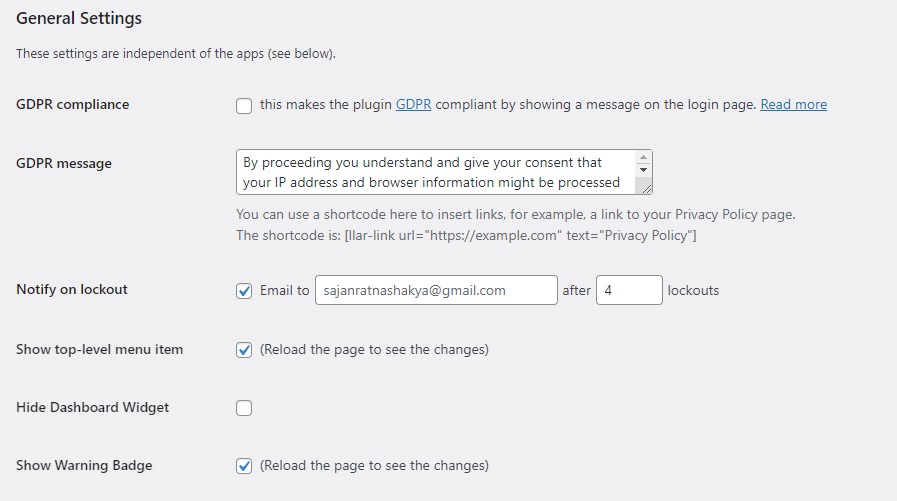Image resolution: width=897 pixels, height=501 pixels.
Task: Click the llar-link shortcode example text
Action: pyautogui.click(x=521, y=236)
